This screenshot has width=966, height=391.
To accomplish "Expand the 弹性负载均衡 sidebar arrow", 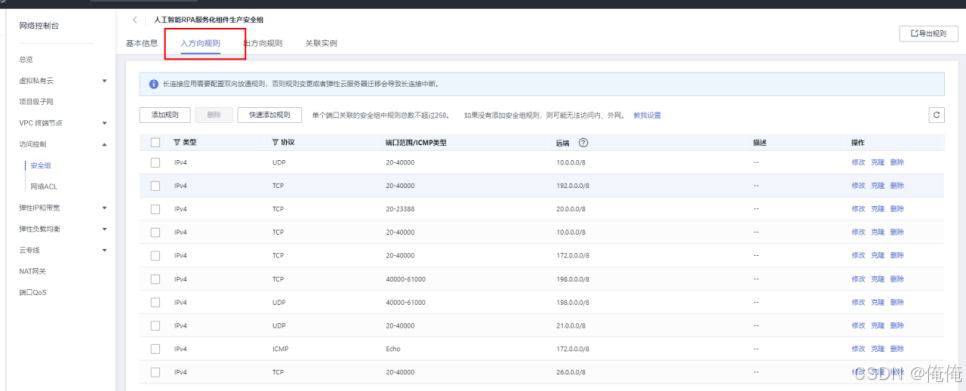I will tap(104, 229).
